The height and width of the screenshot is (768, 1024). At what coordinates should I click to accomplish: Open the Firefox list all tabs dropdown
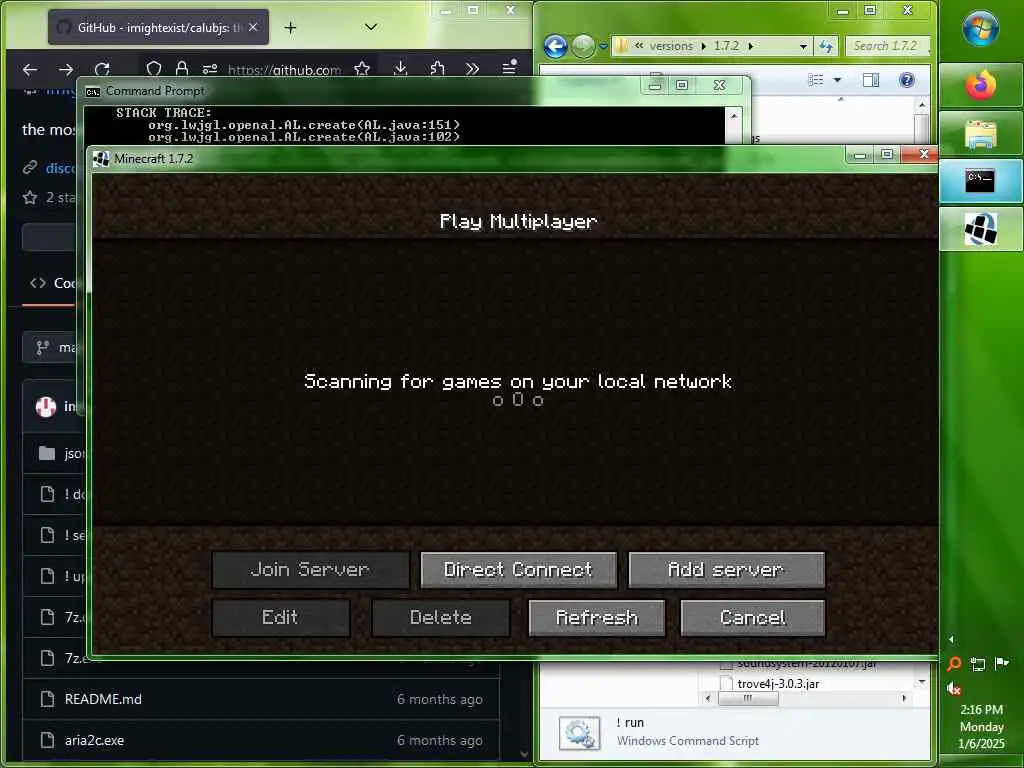(371, 27)
